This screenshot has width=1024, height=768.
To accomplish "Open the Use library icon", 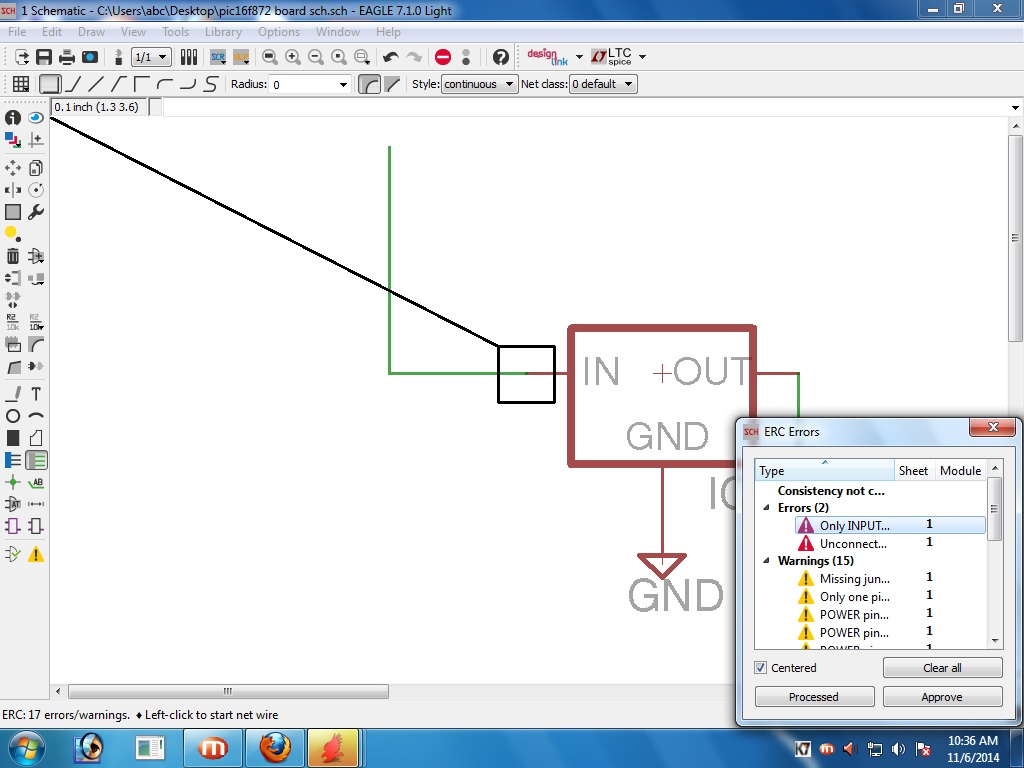I will pyautogui.click(x=189, y=57).
